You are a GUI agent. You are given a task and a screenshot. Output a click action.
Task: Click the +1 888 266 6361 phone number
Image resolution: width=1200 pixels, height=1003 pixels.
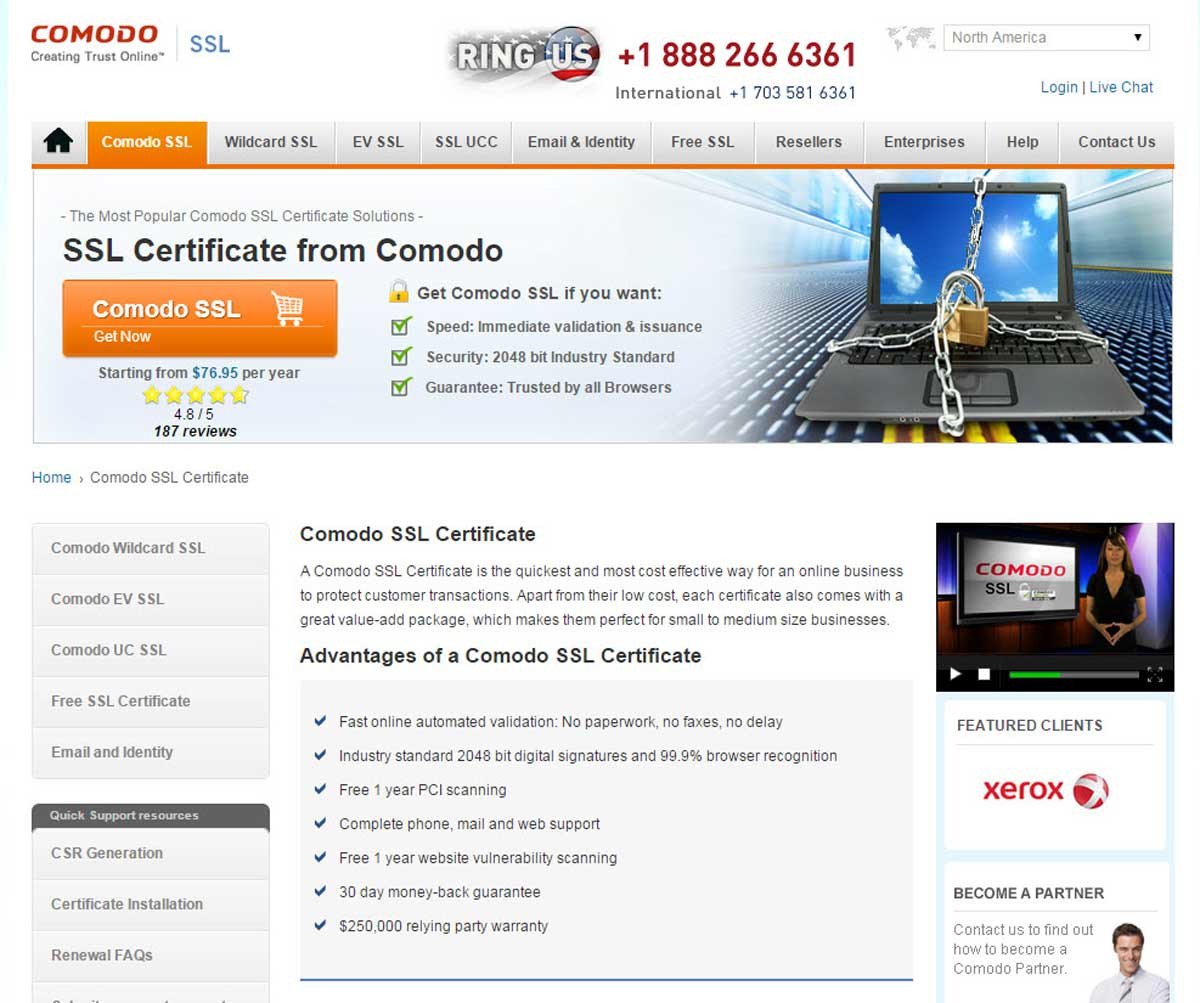(x=737, y=55)
